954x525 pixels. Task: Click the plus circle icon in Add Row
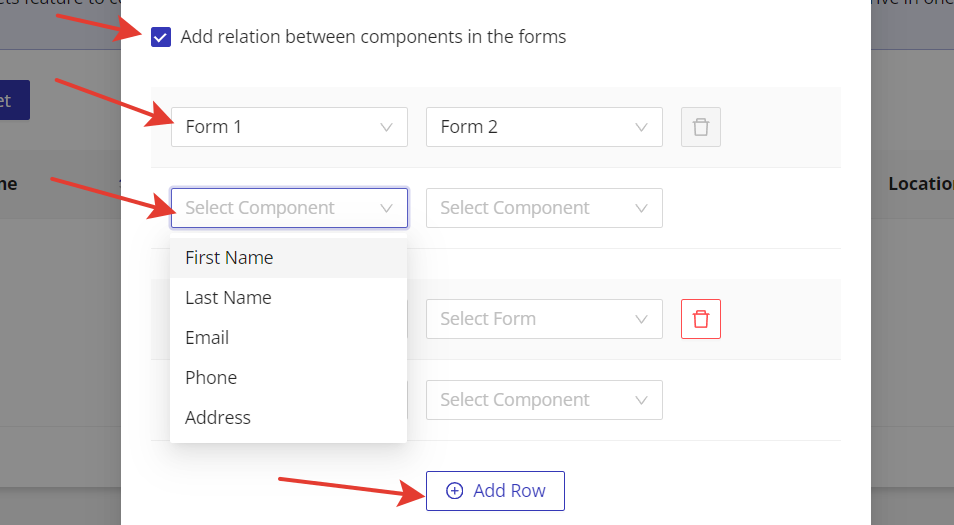click(x=455, y=491)
